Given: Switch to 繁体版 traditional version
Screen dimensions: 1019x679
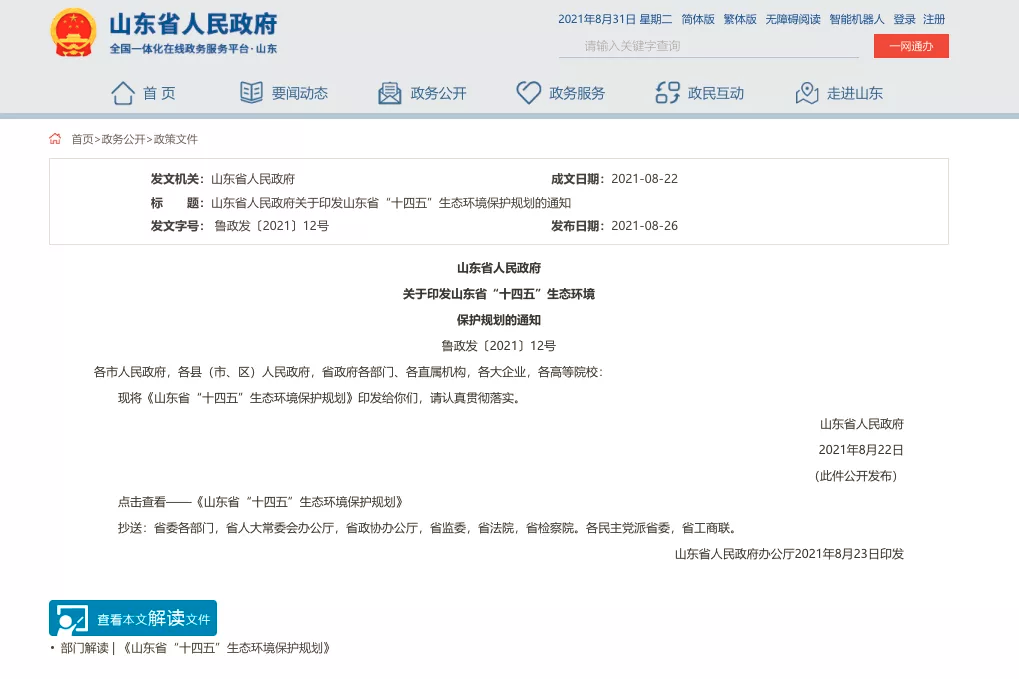Looking at the screenshot, I should [x=740, y=19].
